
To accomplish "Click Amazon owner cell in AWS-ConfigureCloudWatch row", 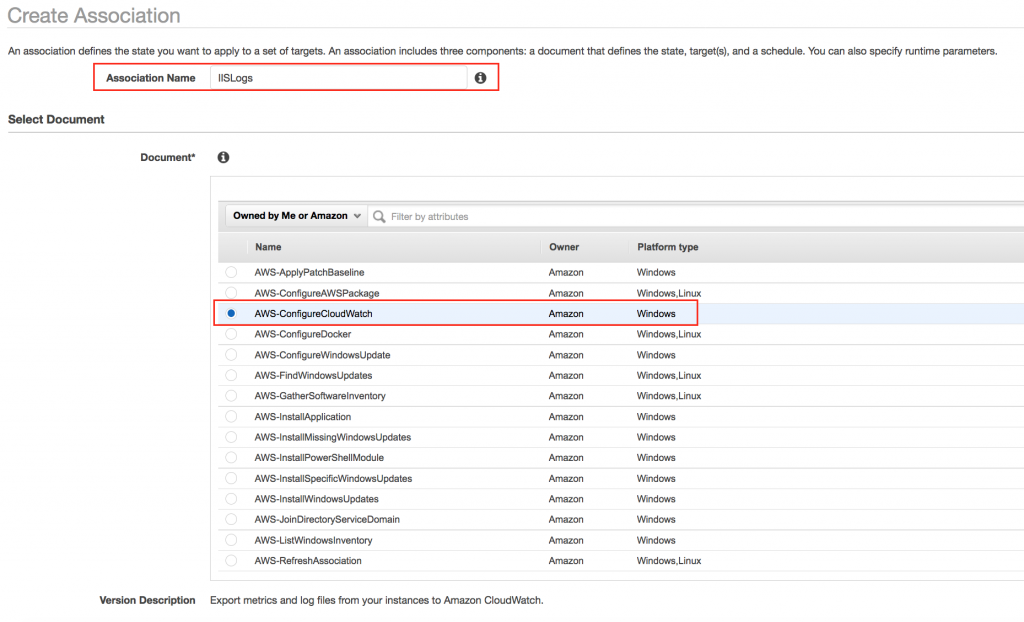I will point(566,314).
